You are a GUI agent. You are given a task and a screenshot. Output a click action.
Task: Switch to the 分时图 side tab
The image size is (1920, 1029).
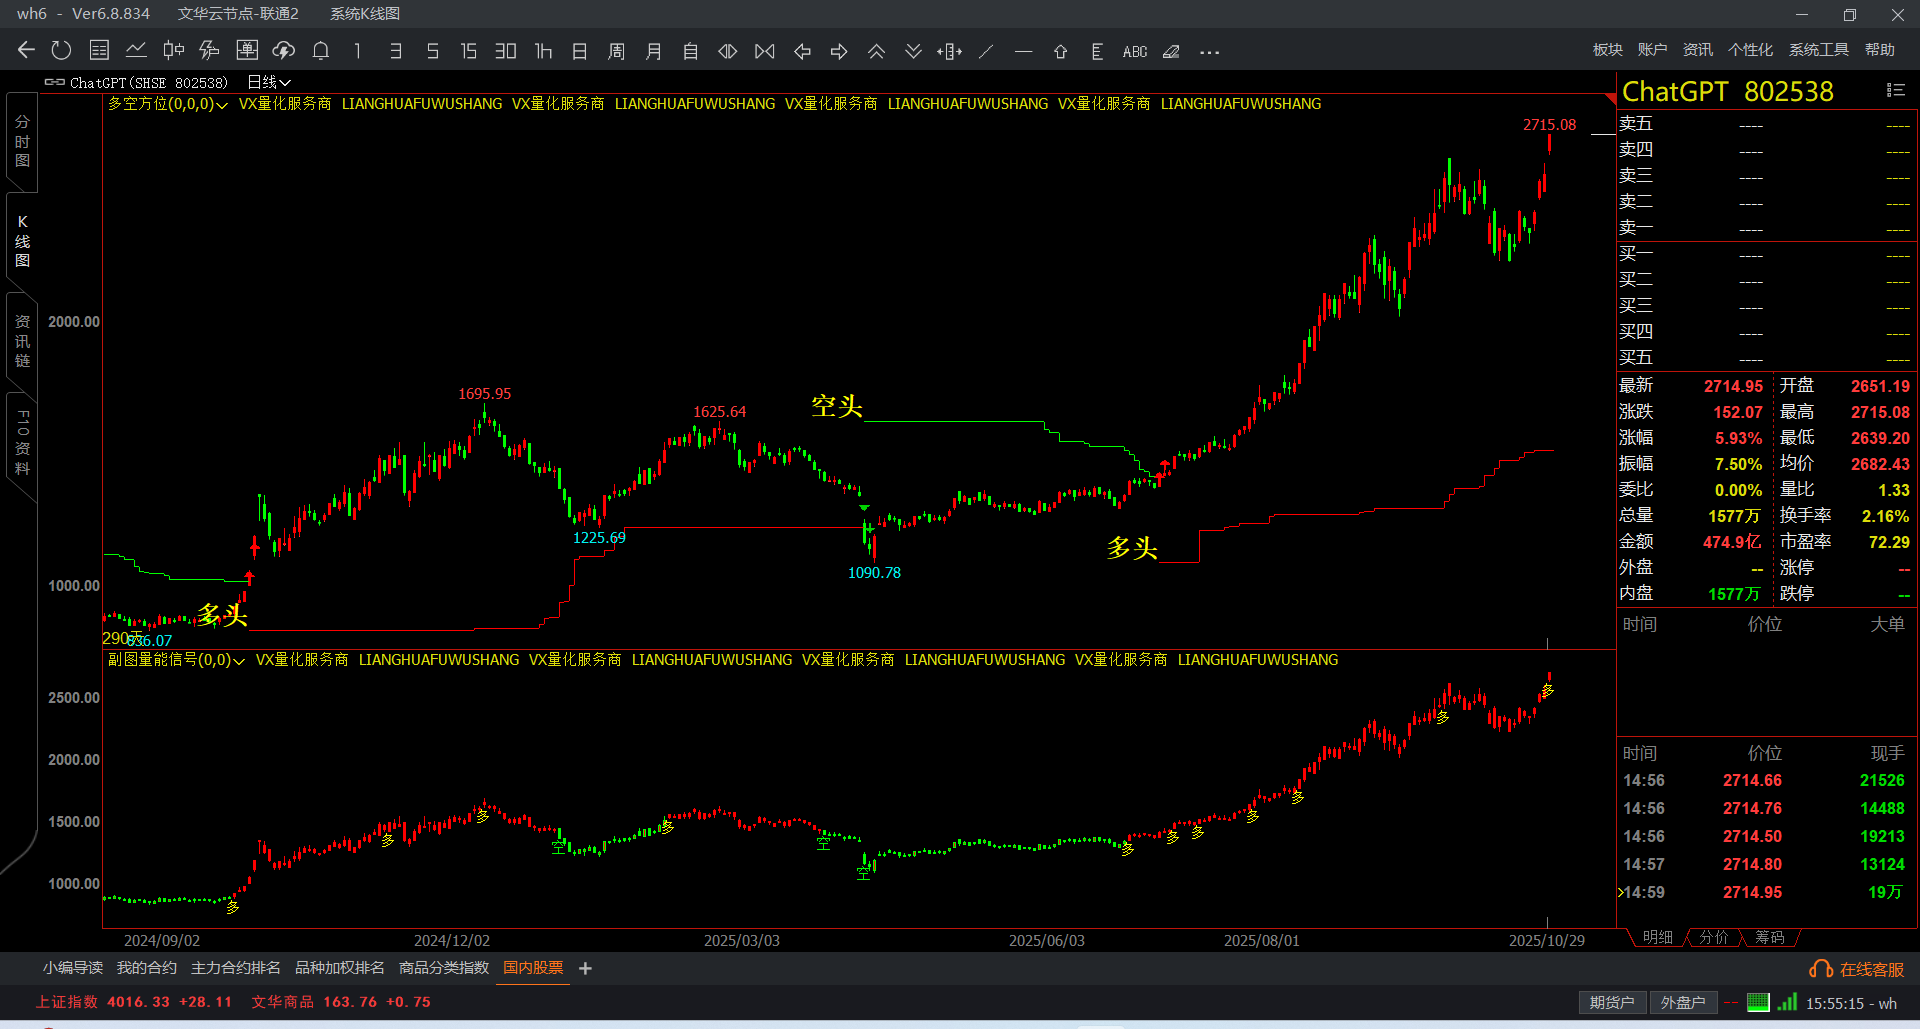point(22,141)
